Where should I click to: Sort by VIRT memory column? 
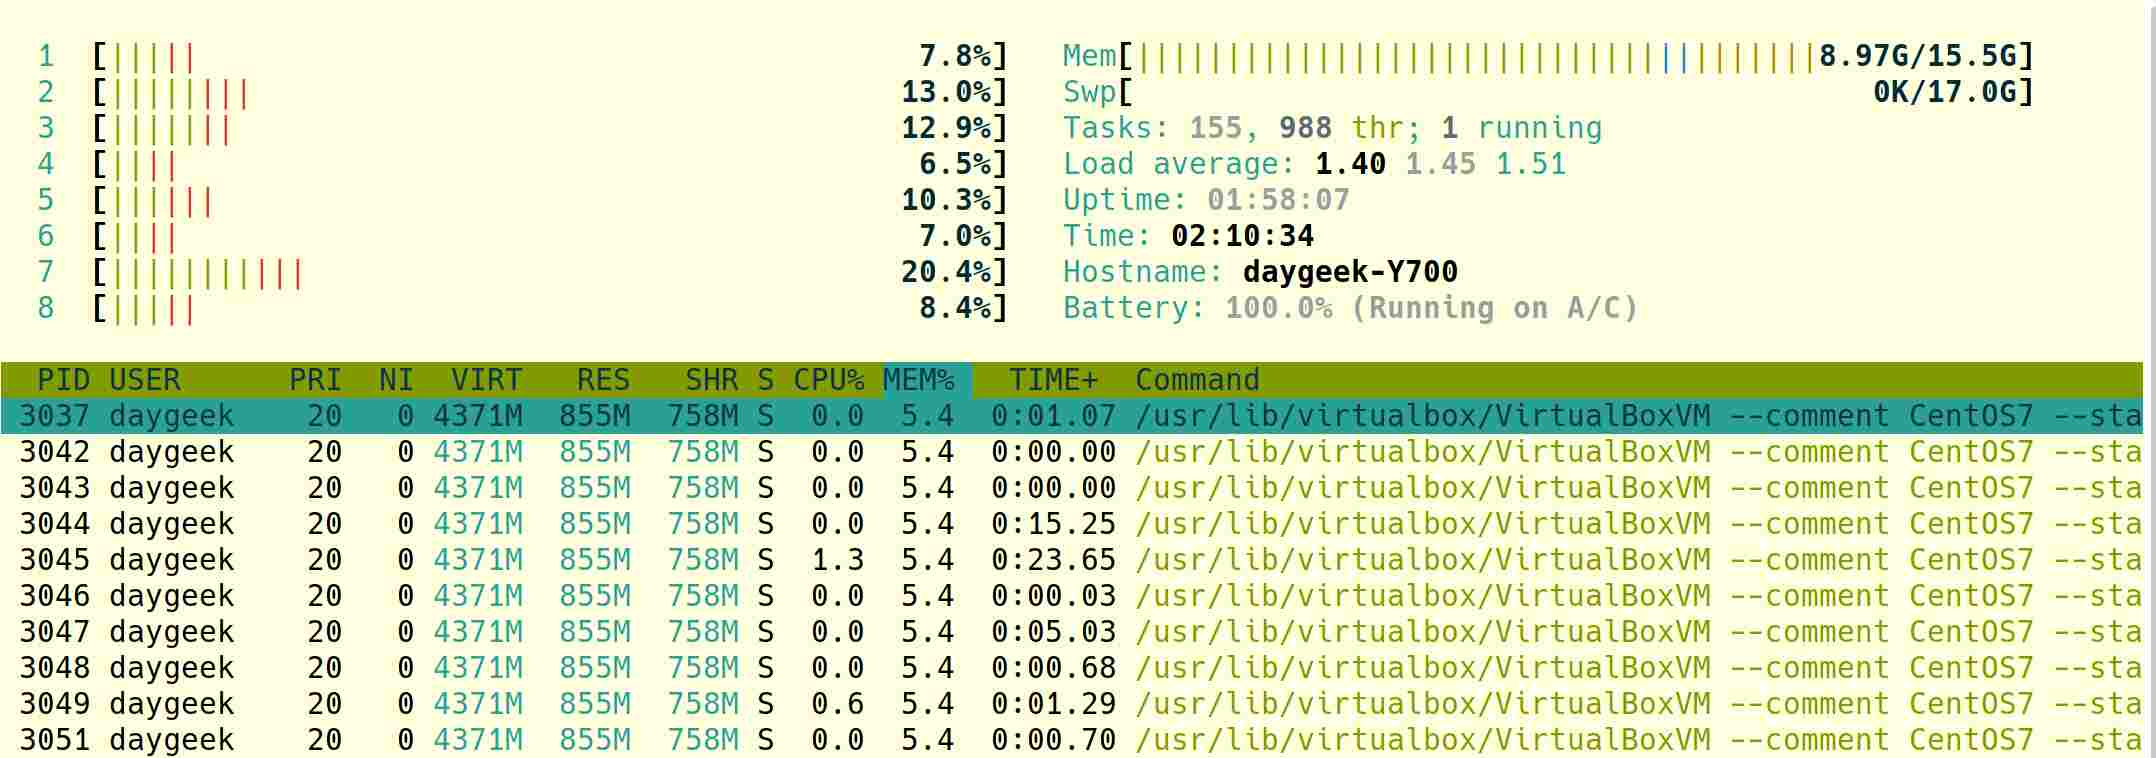pos(486,380)
